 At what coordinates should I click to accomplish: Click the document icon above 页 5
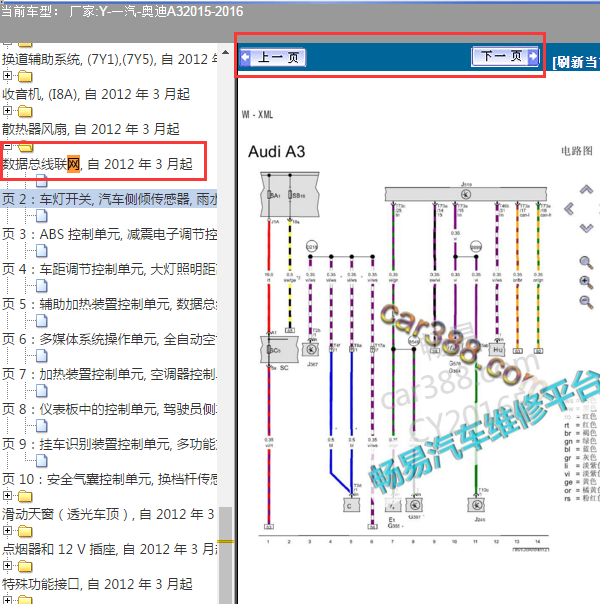pyautogui.click(x=42, y=286)
